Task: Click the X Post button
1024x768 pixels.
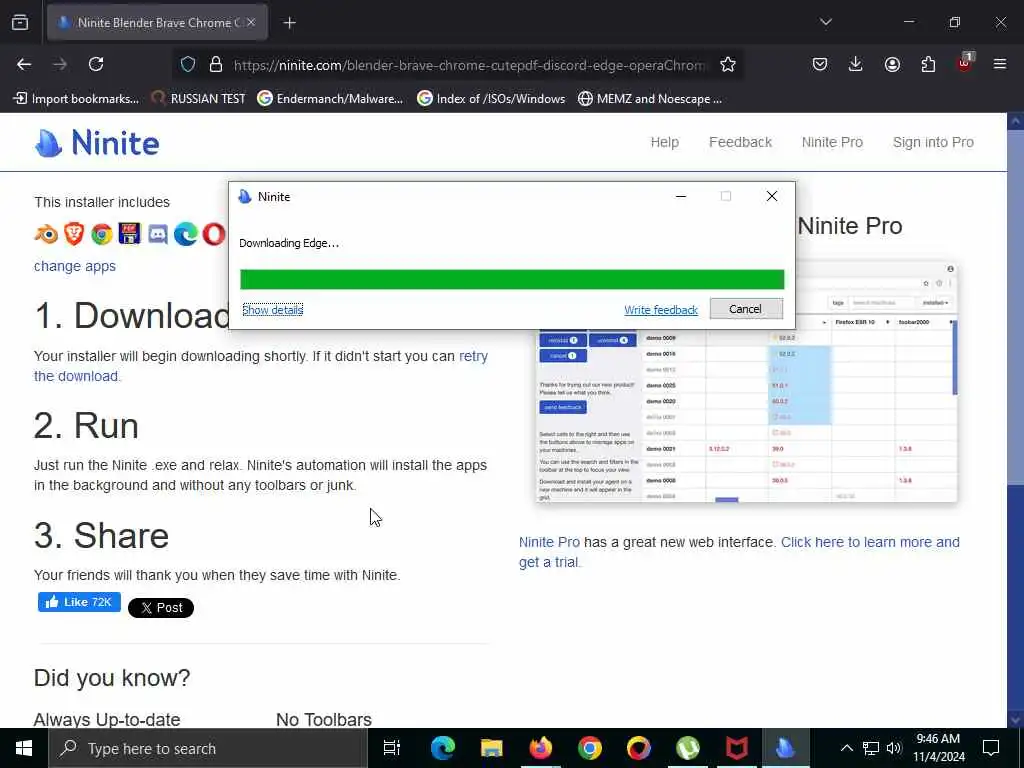Action: 161,607
